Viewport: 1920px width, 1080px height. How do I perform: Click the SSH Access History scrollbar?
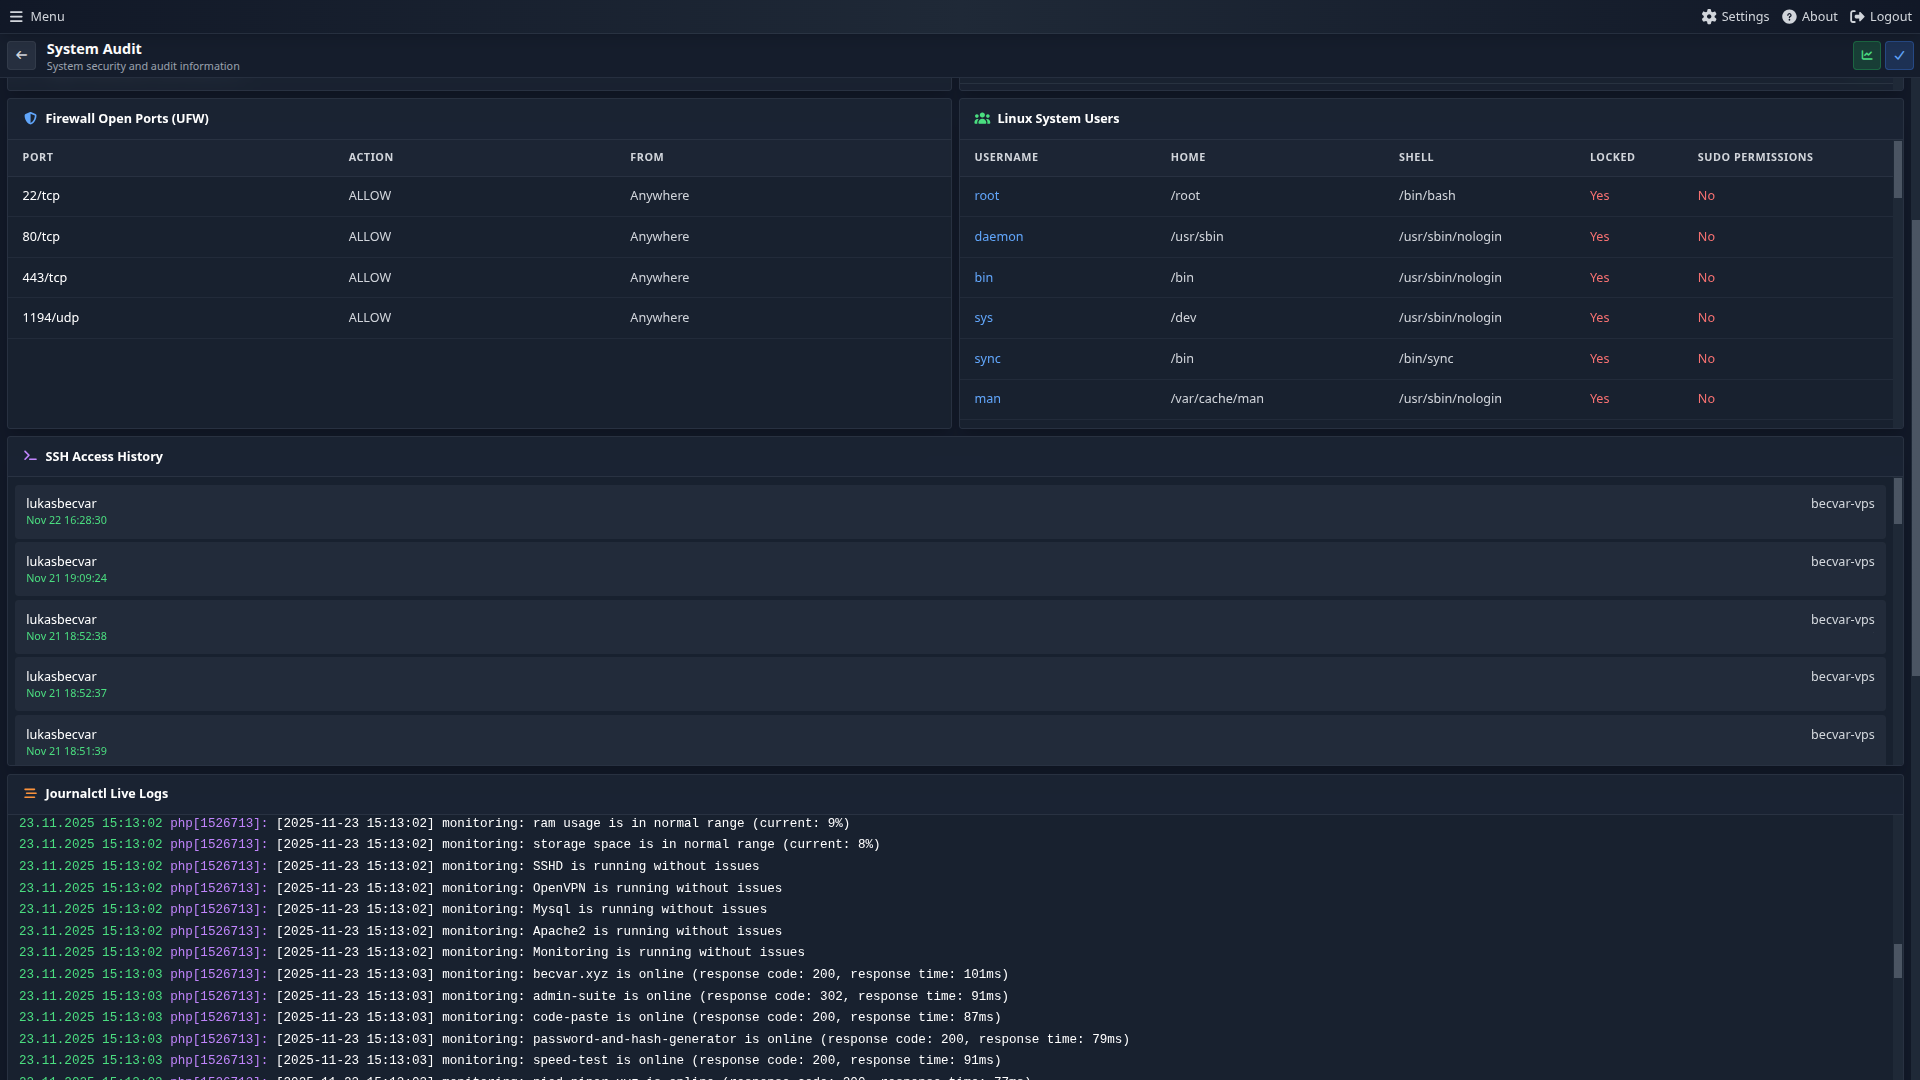pyautogui.click(x=1899, y=503)
